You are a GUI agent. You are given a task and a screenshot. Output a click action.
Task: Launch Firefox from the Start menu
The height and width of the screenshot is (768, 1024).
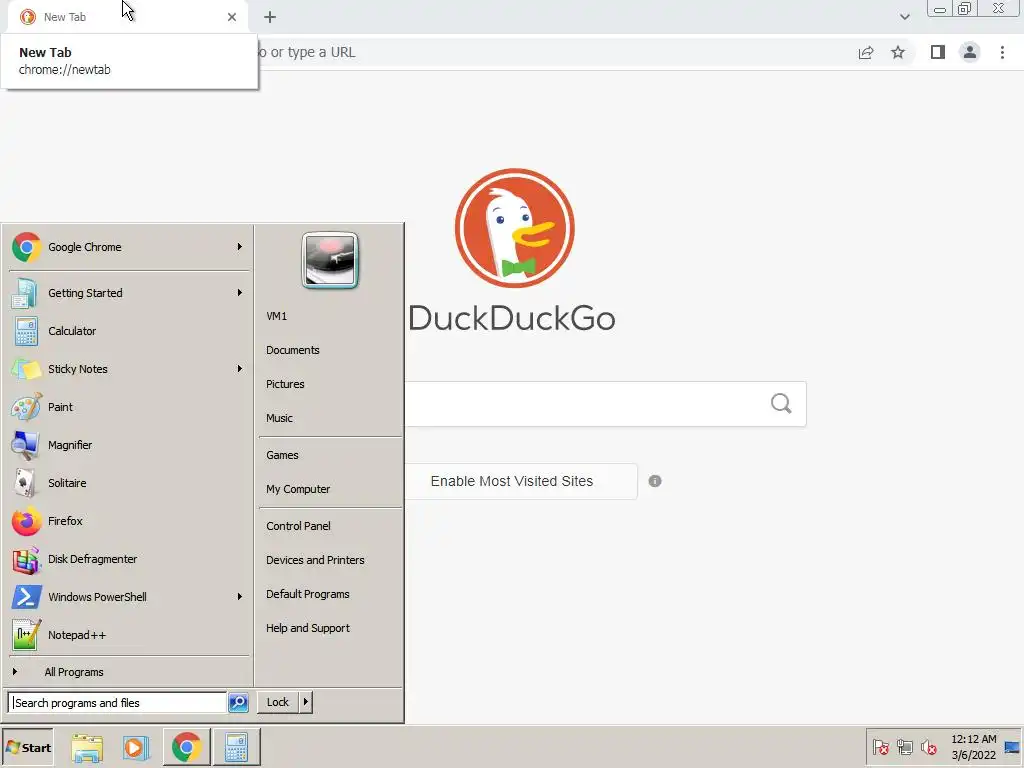pyautogui.click(x=127, y=521)
